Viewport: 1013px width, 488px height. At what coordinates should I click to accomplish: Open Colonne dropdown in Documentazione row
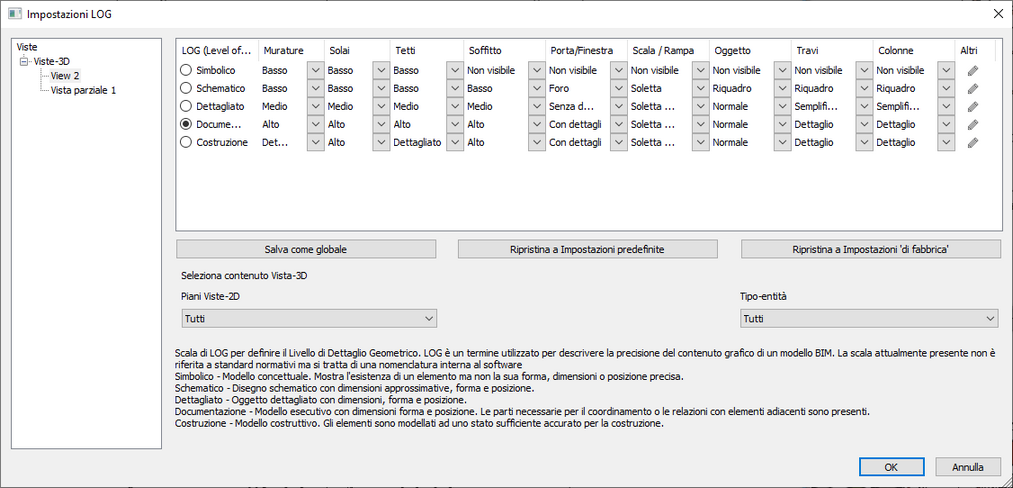[x=946, y=125]
